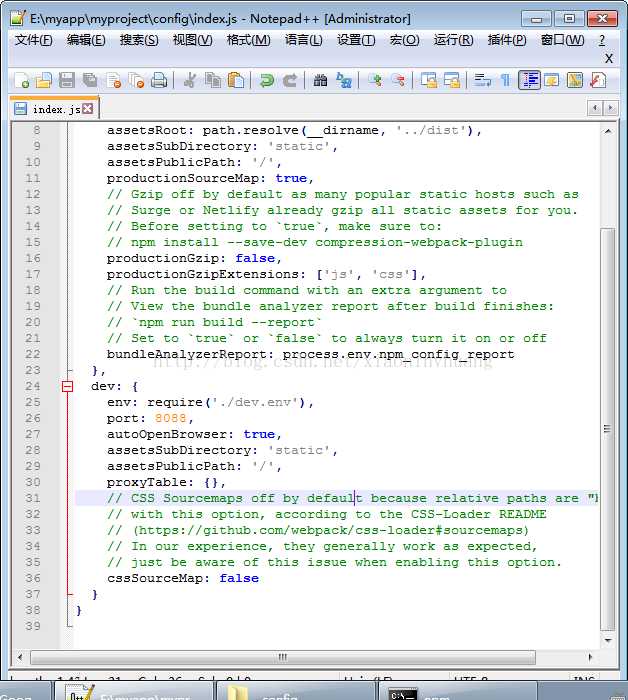This screenshot has width=628, height=700.
Task: Click the Save All icon
Action: coord(90,80)
